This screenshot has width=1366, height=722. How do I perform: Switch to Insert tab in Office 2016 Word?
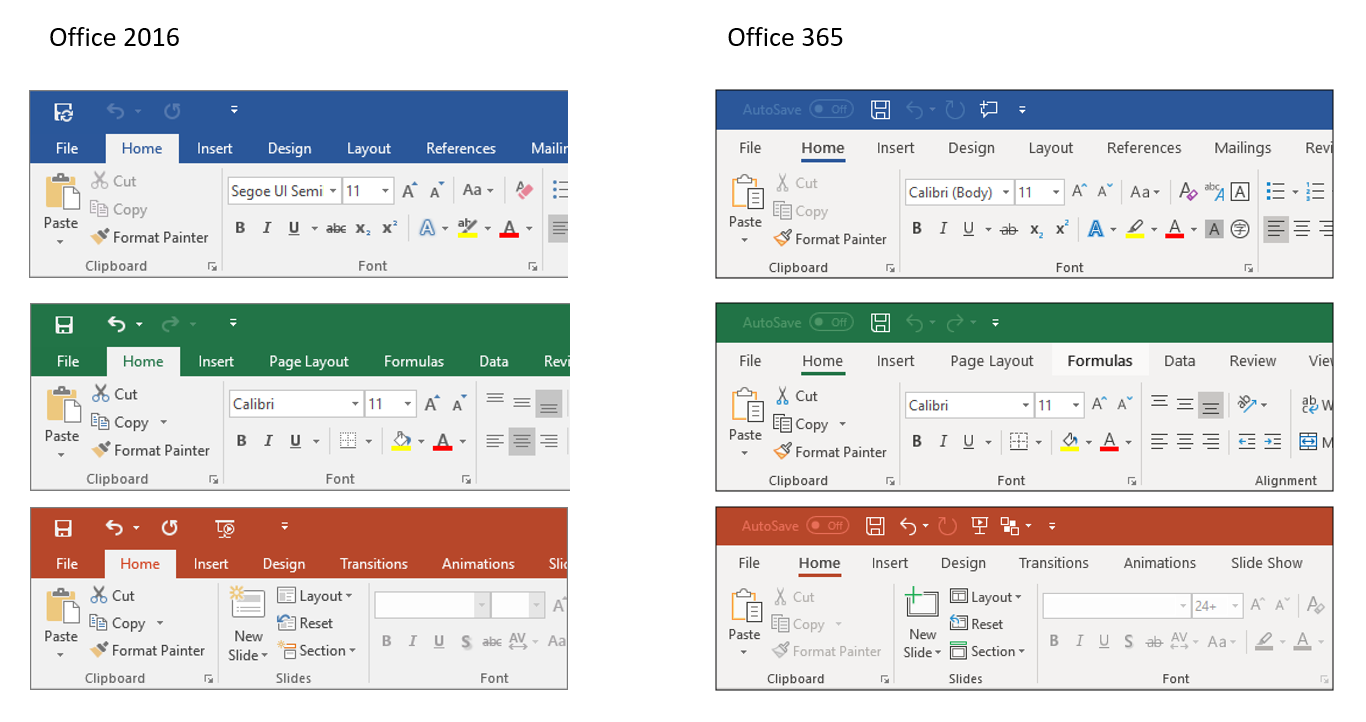click(215, 149)
